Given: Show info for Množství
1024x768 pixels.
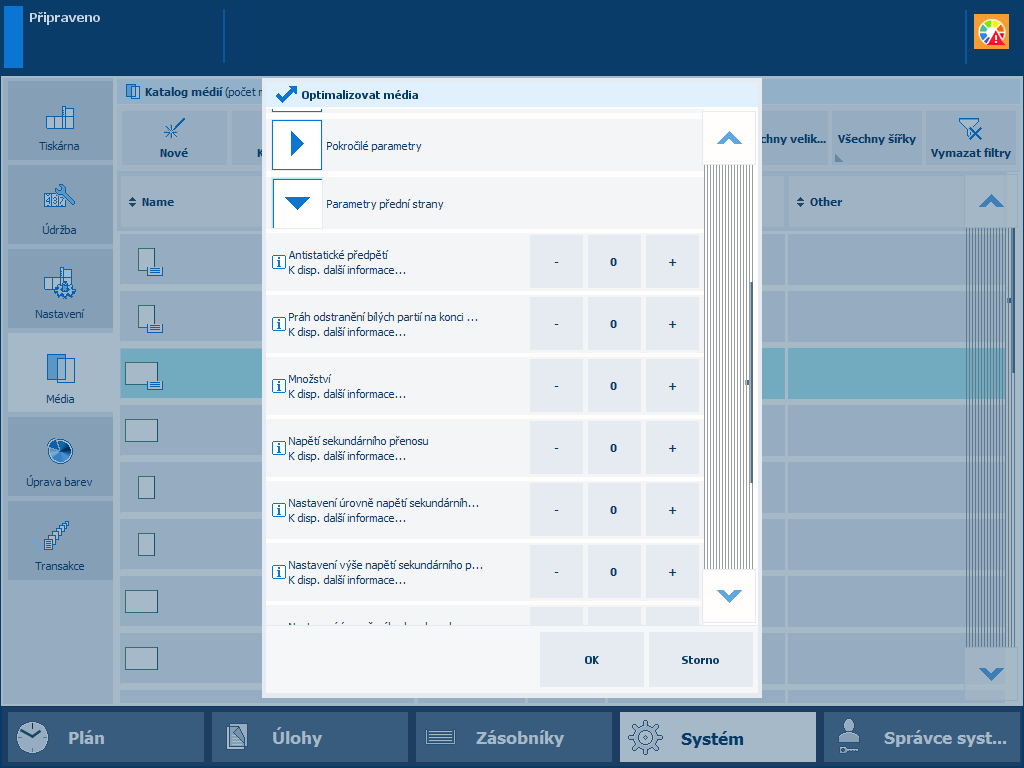Looking at the screenshot, I should [x=278, y=386].
